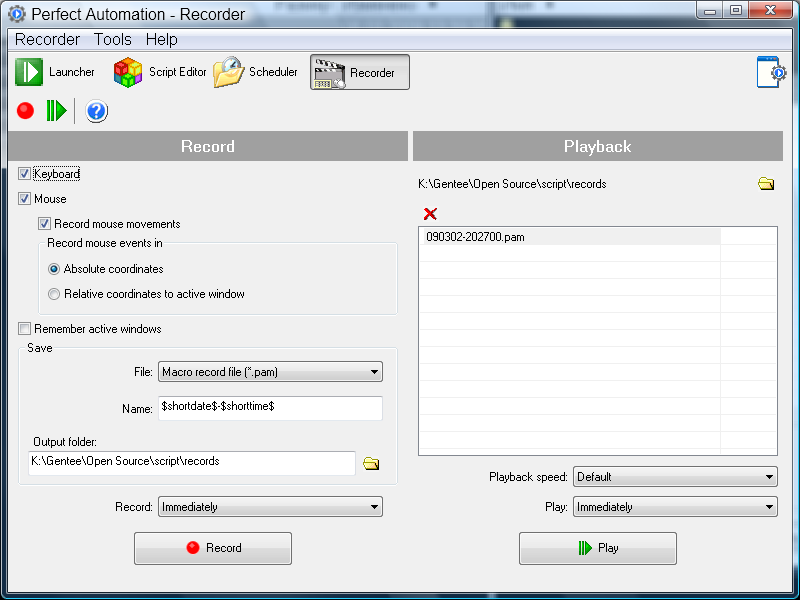The width and height of the screenshot is (800, 600).
Task: Click the large Record button
Action: point(213,548)
